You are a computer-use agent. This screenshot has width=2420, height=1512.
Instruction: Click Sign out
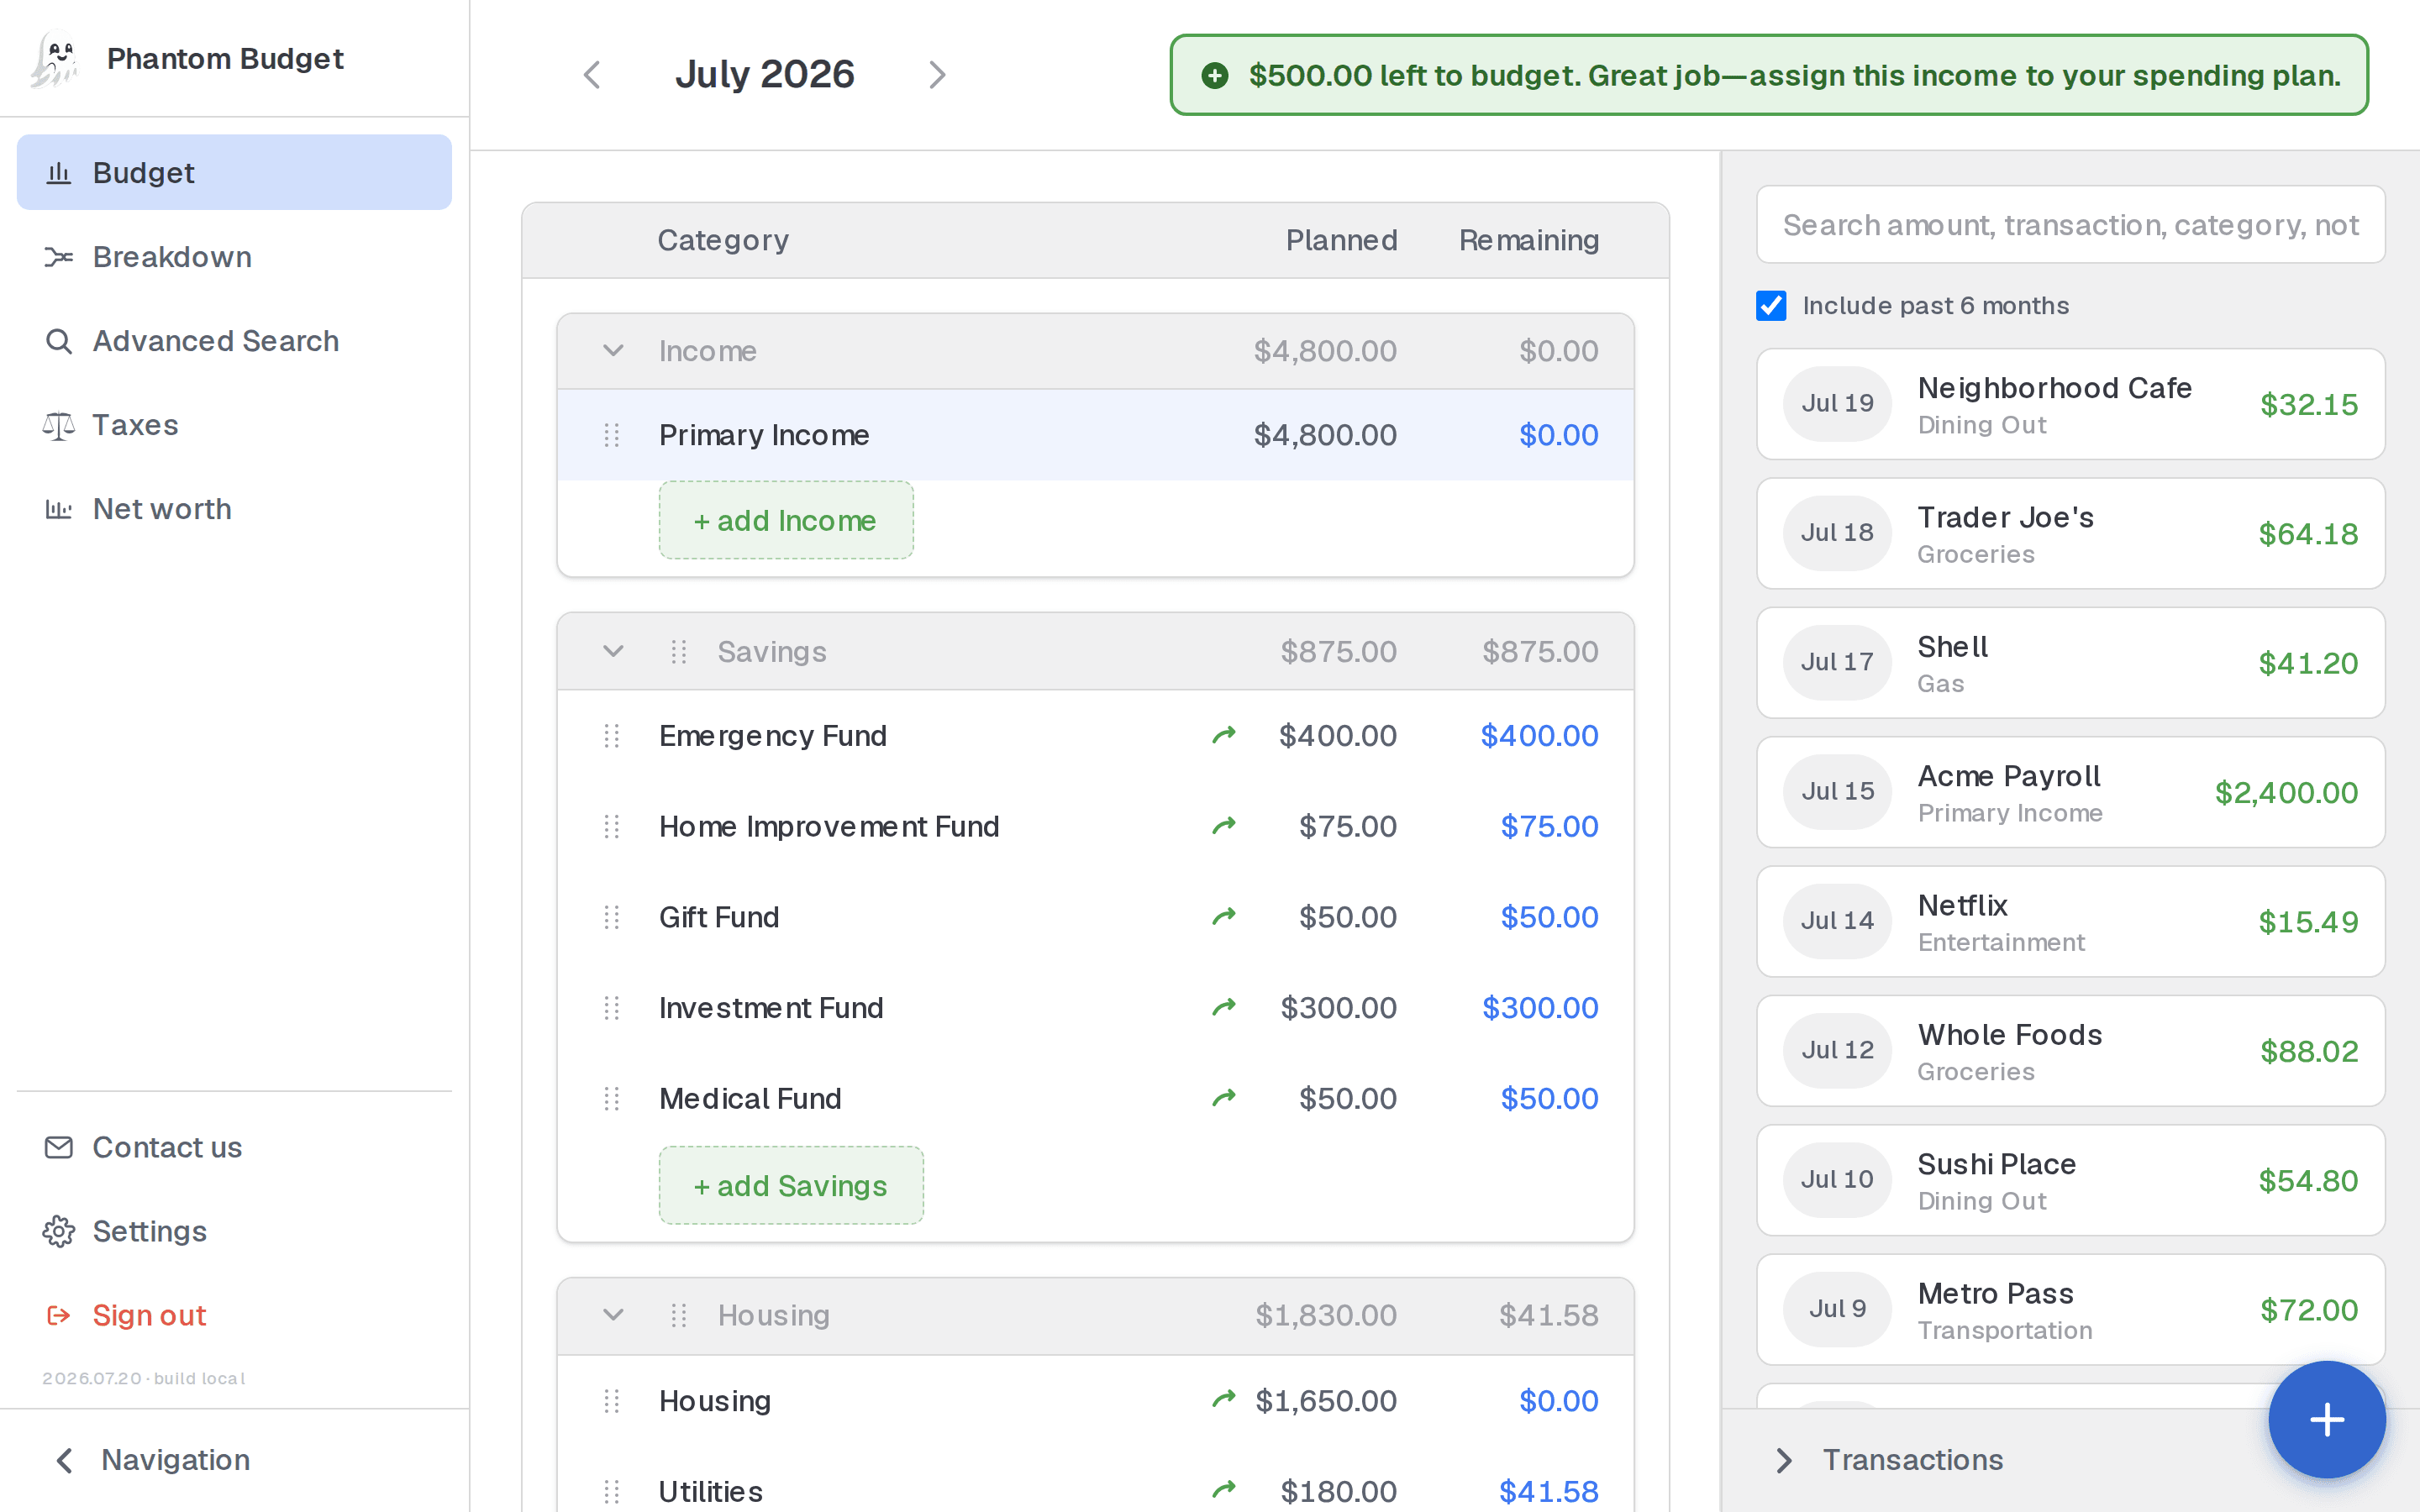[234, 1315]
